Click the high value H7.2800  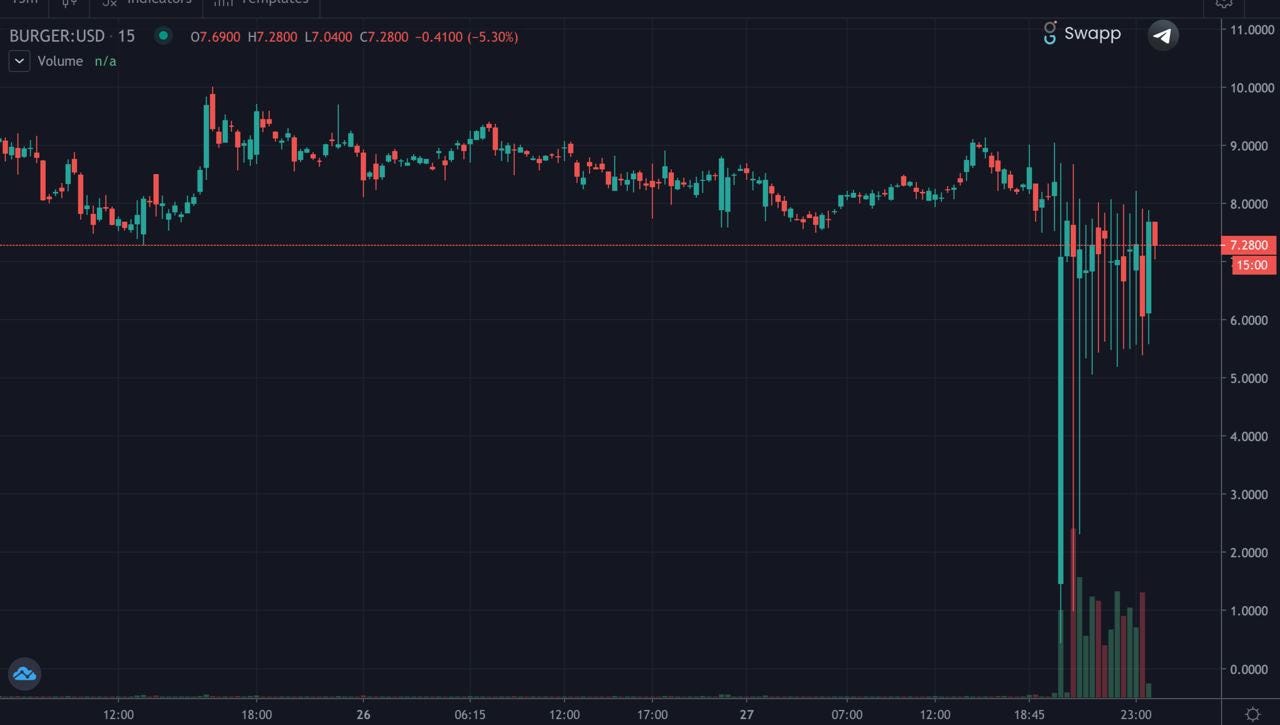272,37
